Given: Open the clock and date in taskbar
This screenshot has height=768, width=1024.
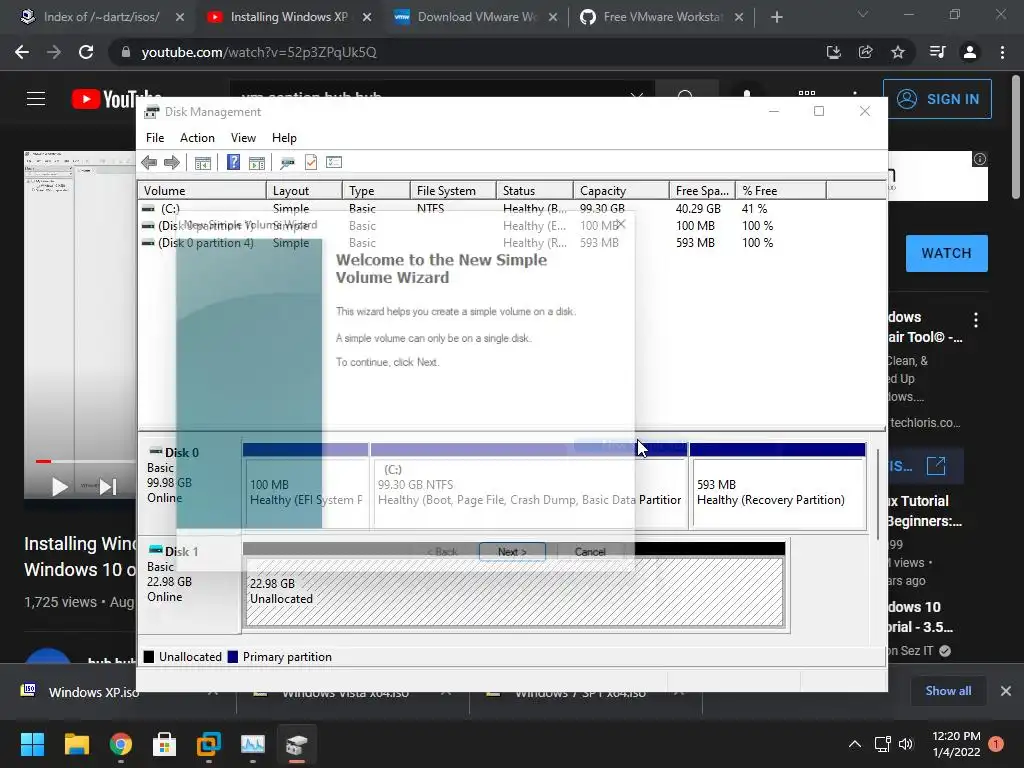Looking at the screenshot, I should pyautogui.click(x=956, y=744).
